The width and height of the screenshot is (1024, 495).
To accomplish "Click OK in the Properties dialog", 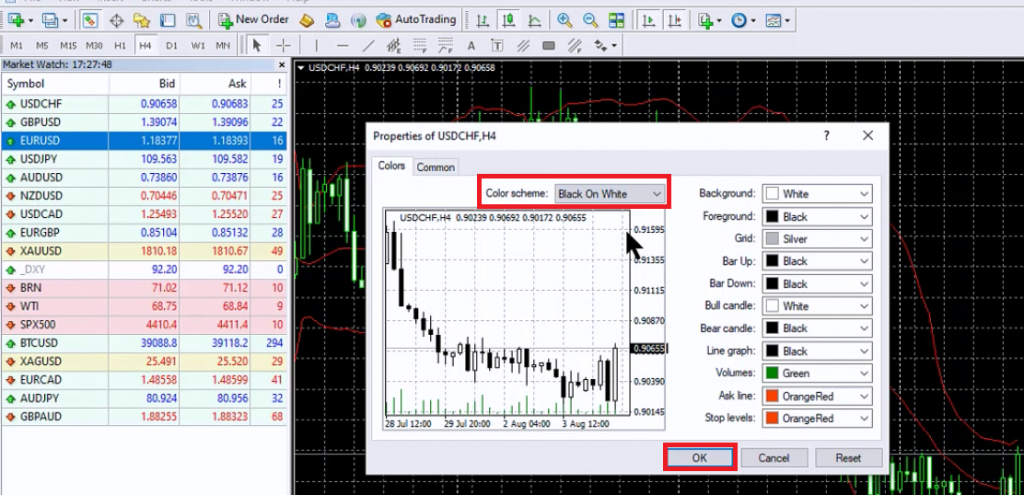I will 699,458.
